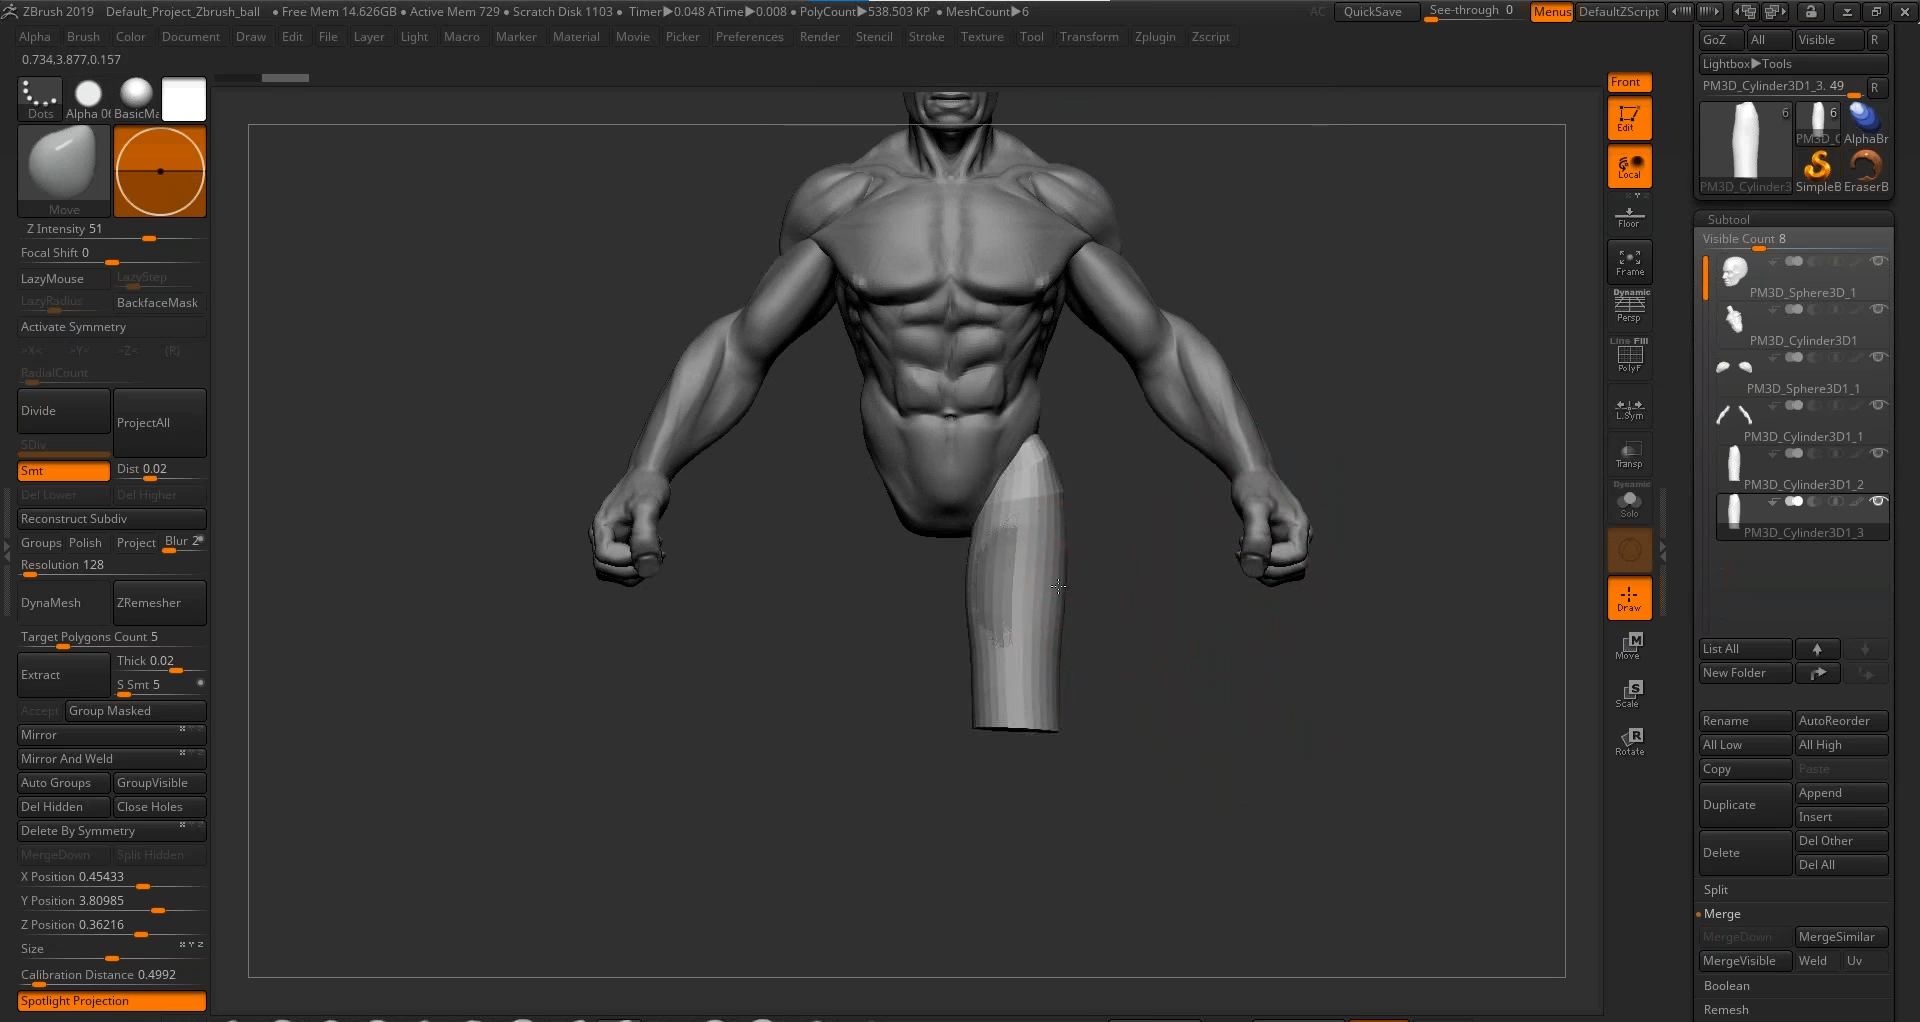
Task: Toggle Solo mode icon
Action: point(1629,503)
